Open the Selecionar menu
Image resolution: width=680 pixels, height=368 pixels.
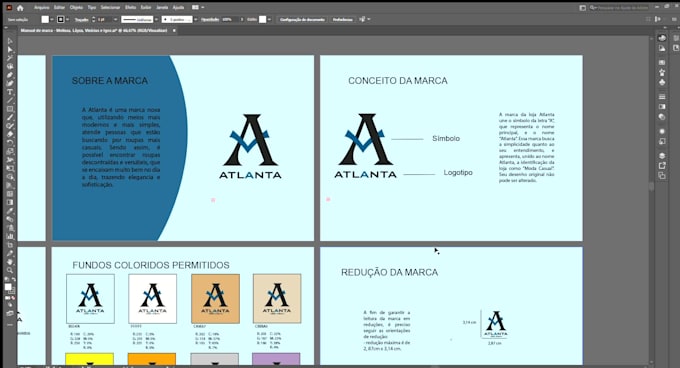coord(110,7)
